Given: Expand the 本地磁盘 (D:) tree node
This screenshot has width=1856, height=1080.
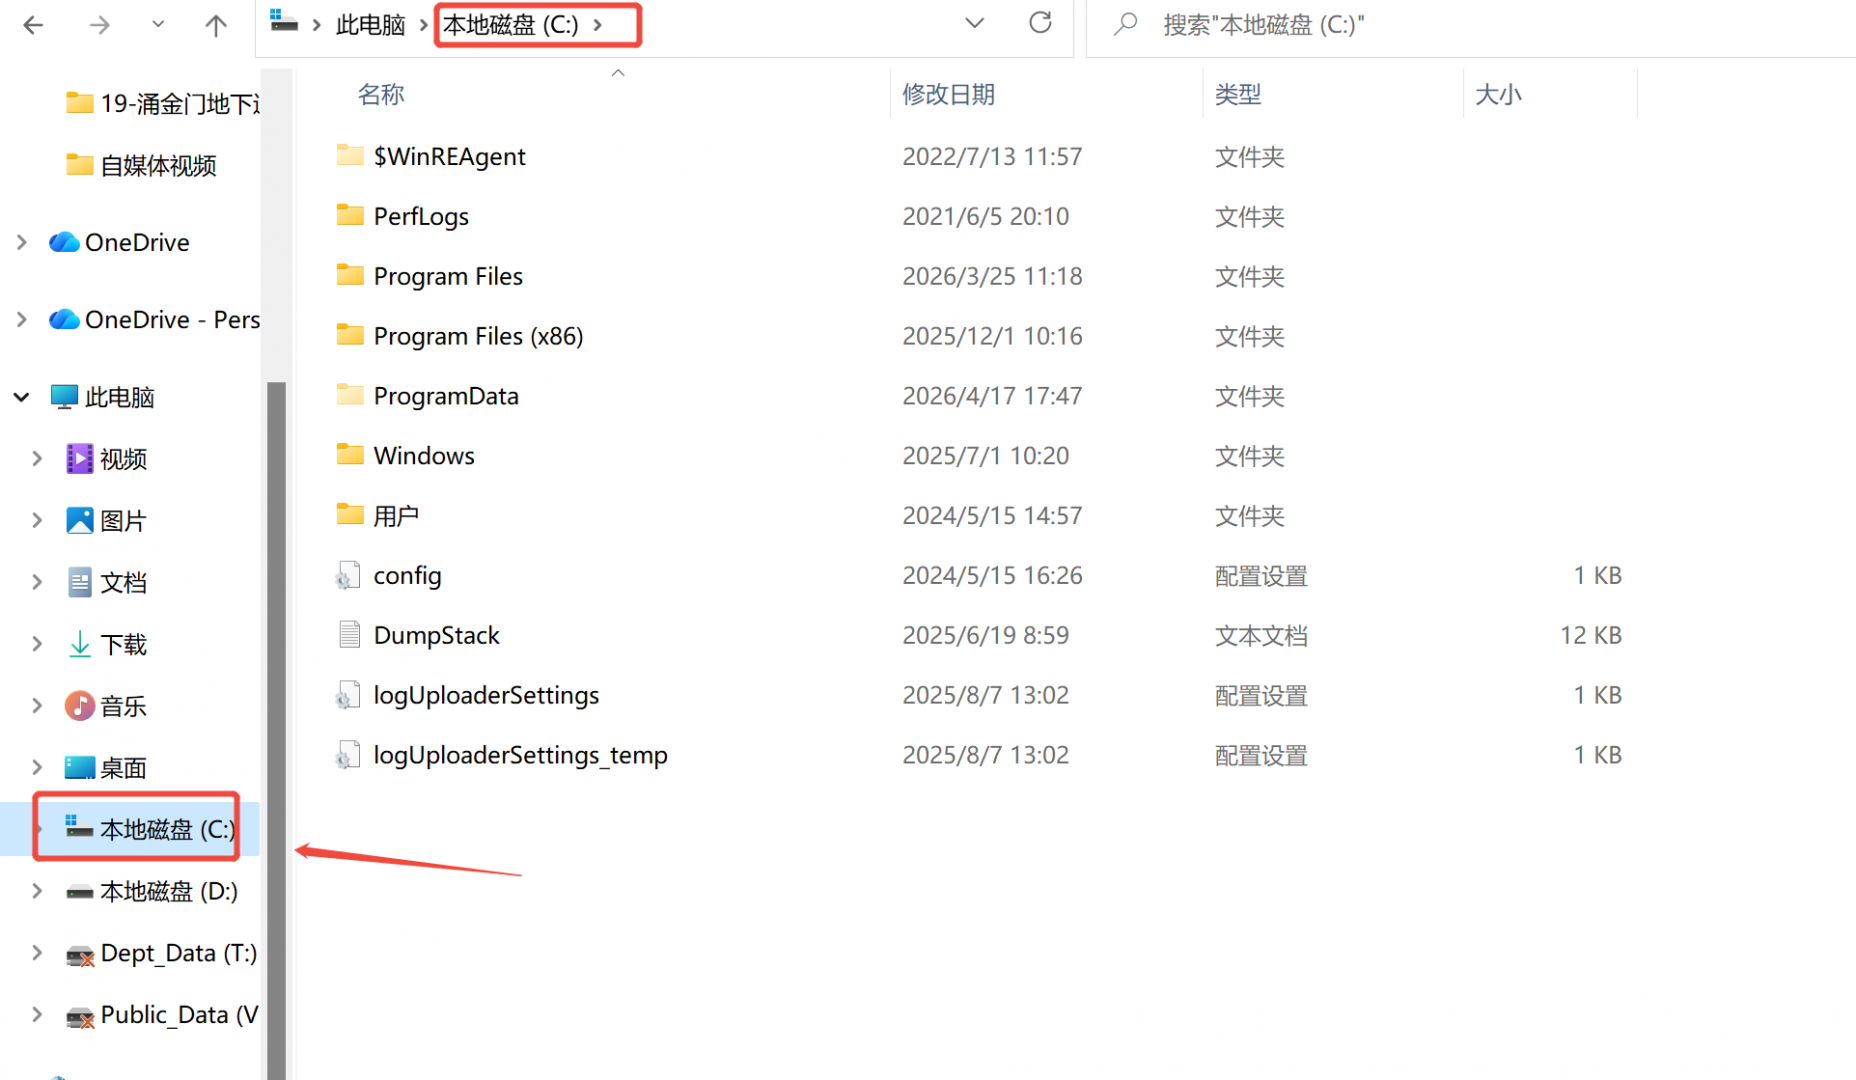Looking at the screenshot, I should (37, 891).
